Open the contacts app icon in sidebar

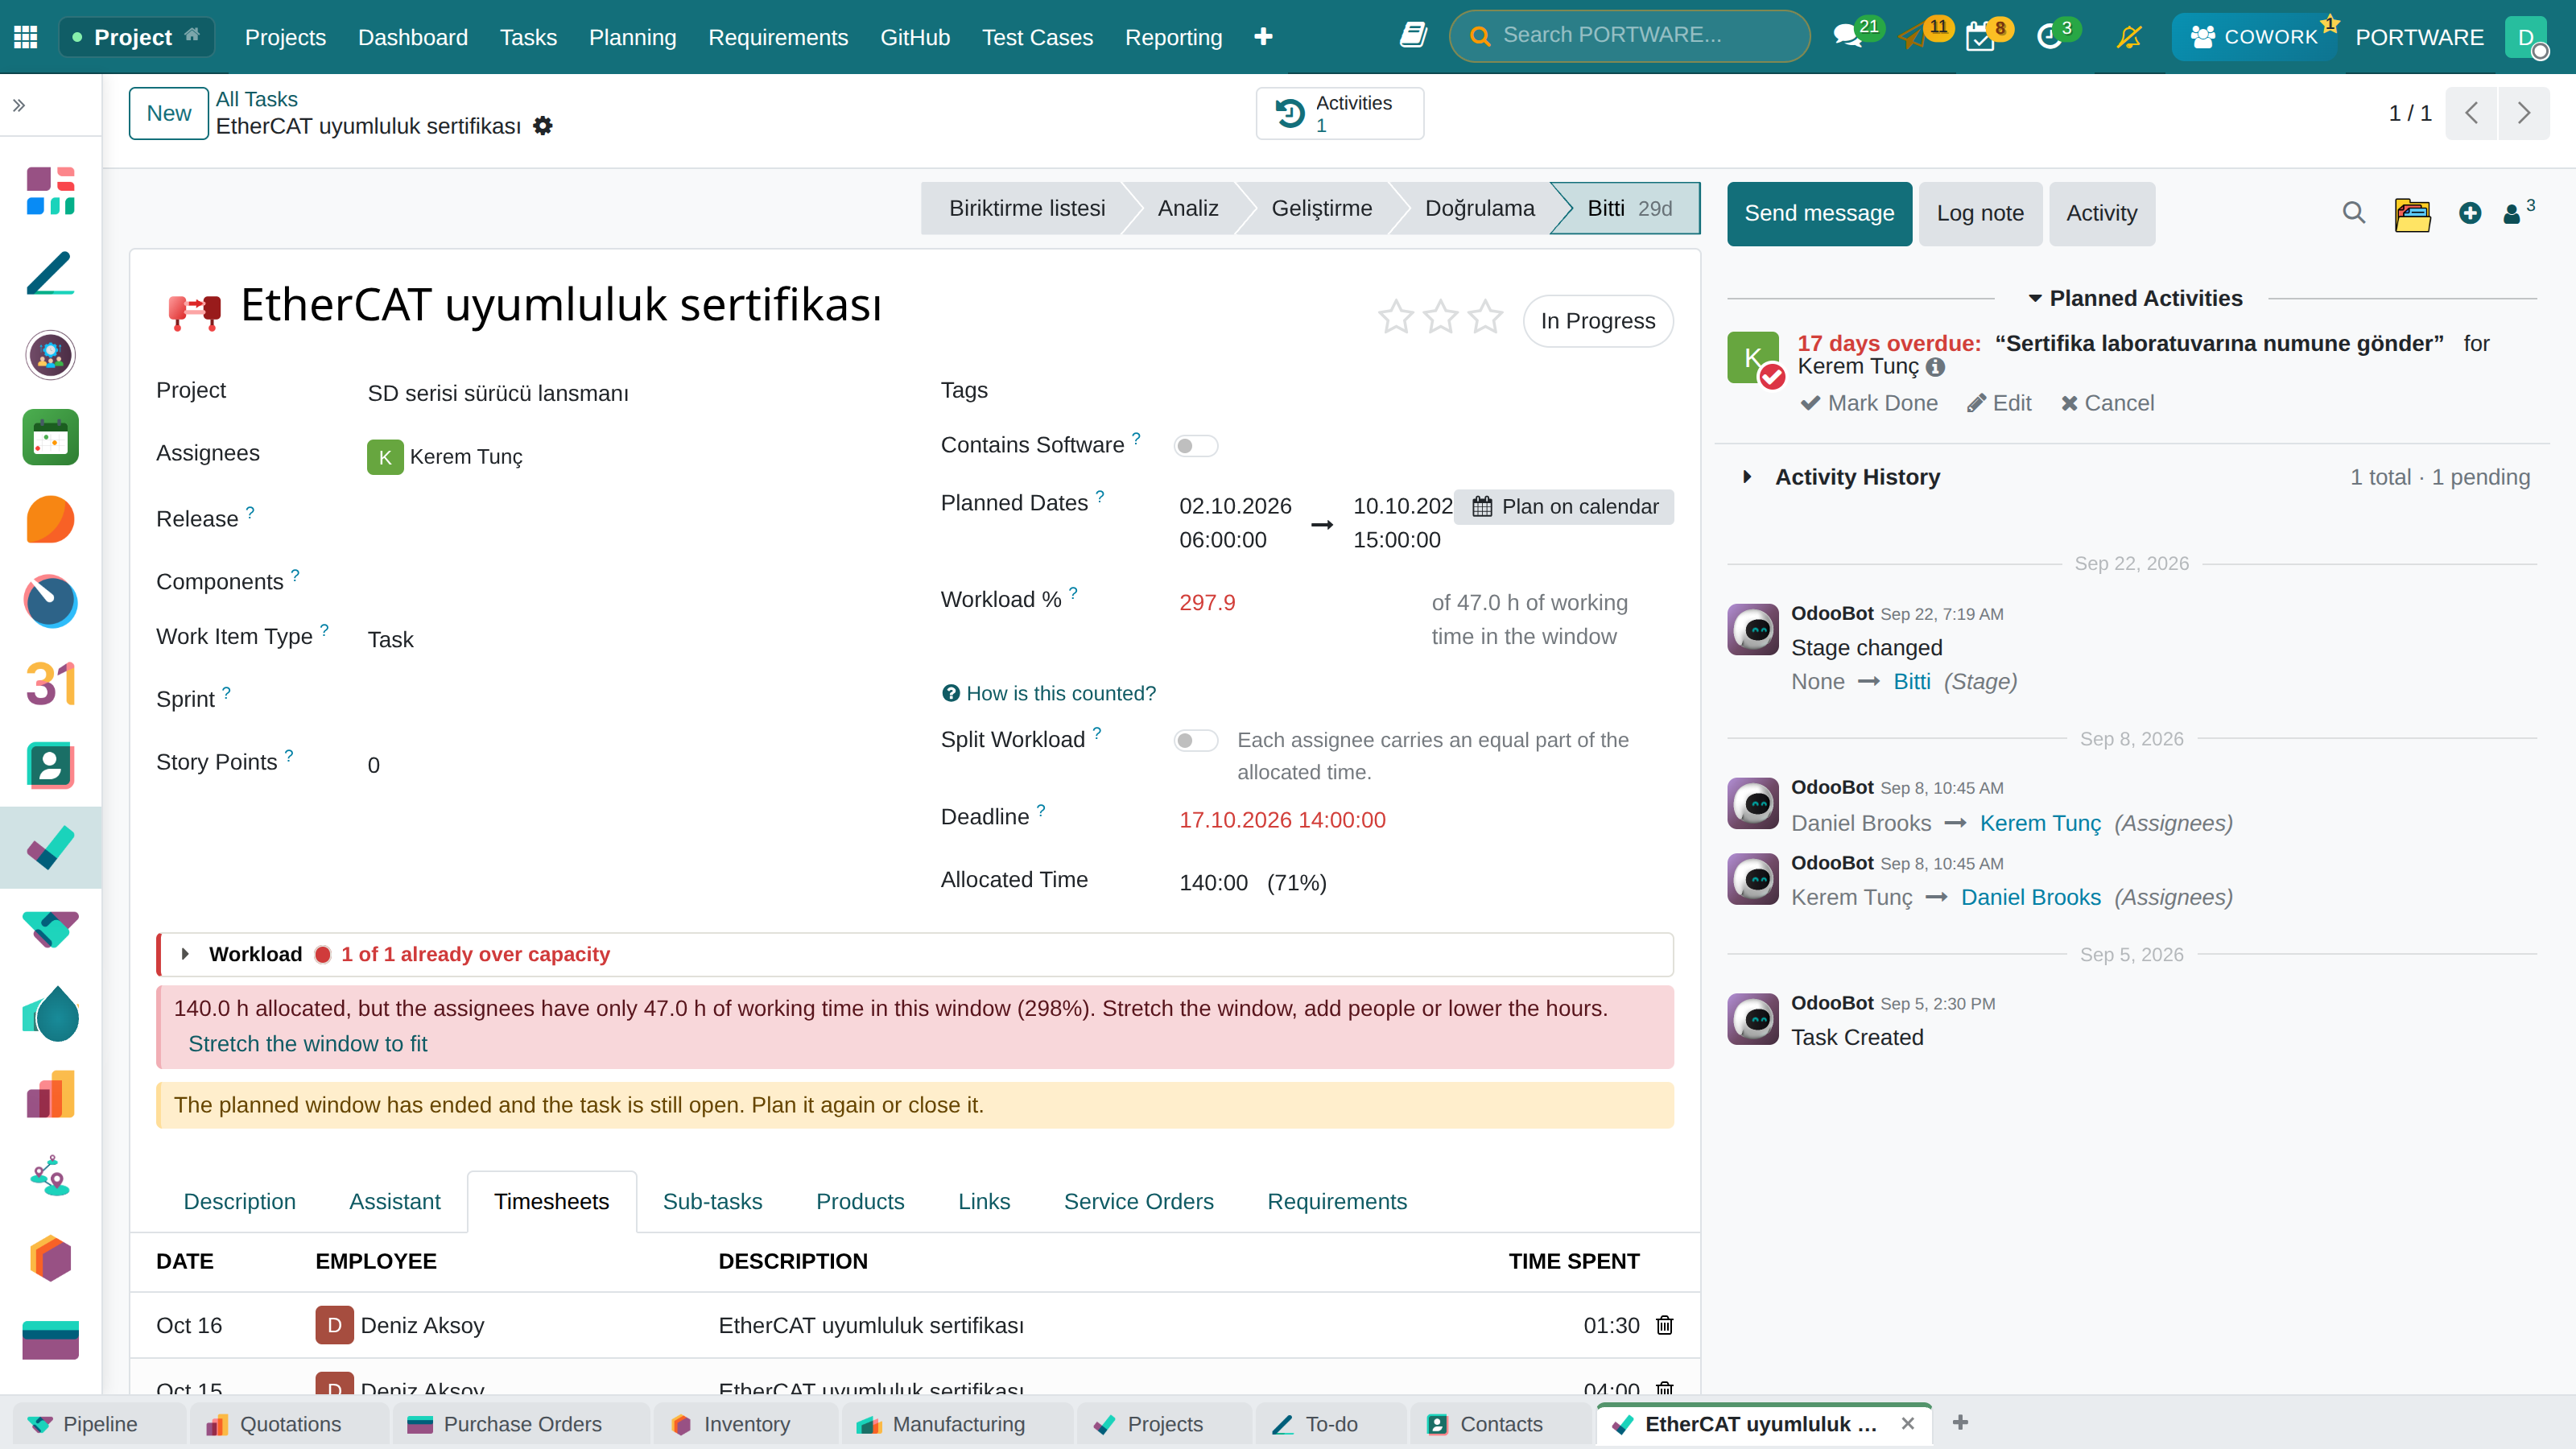[x=50, y=766]
